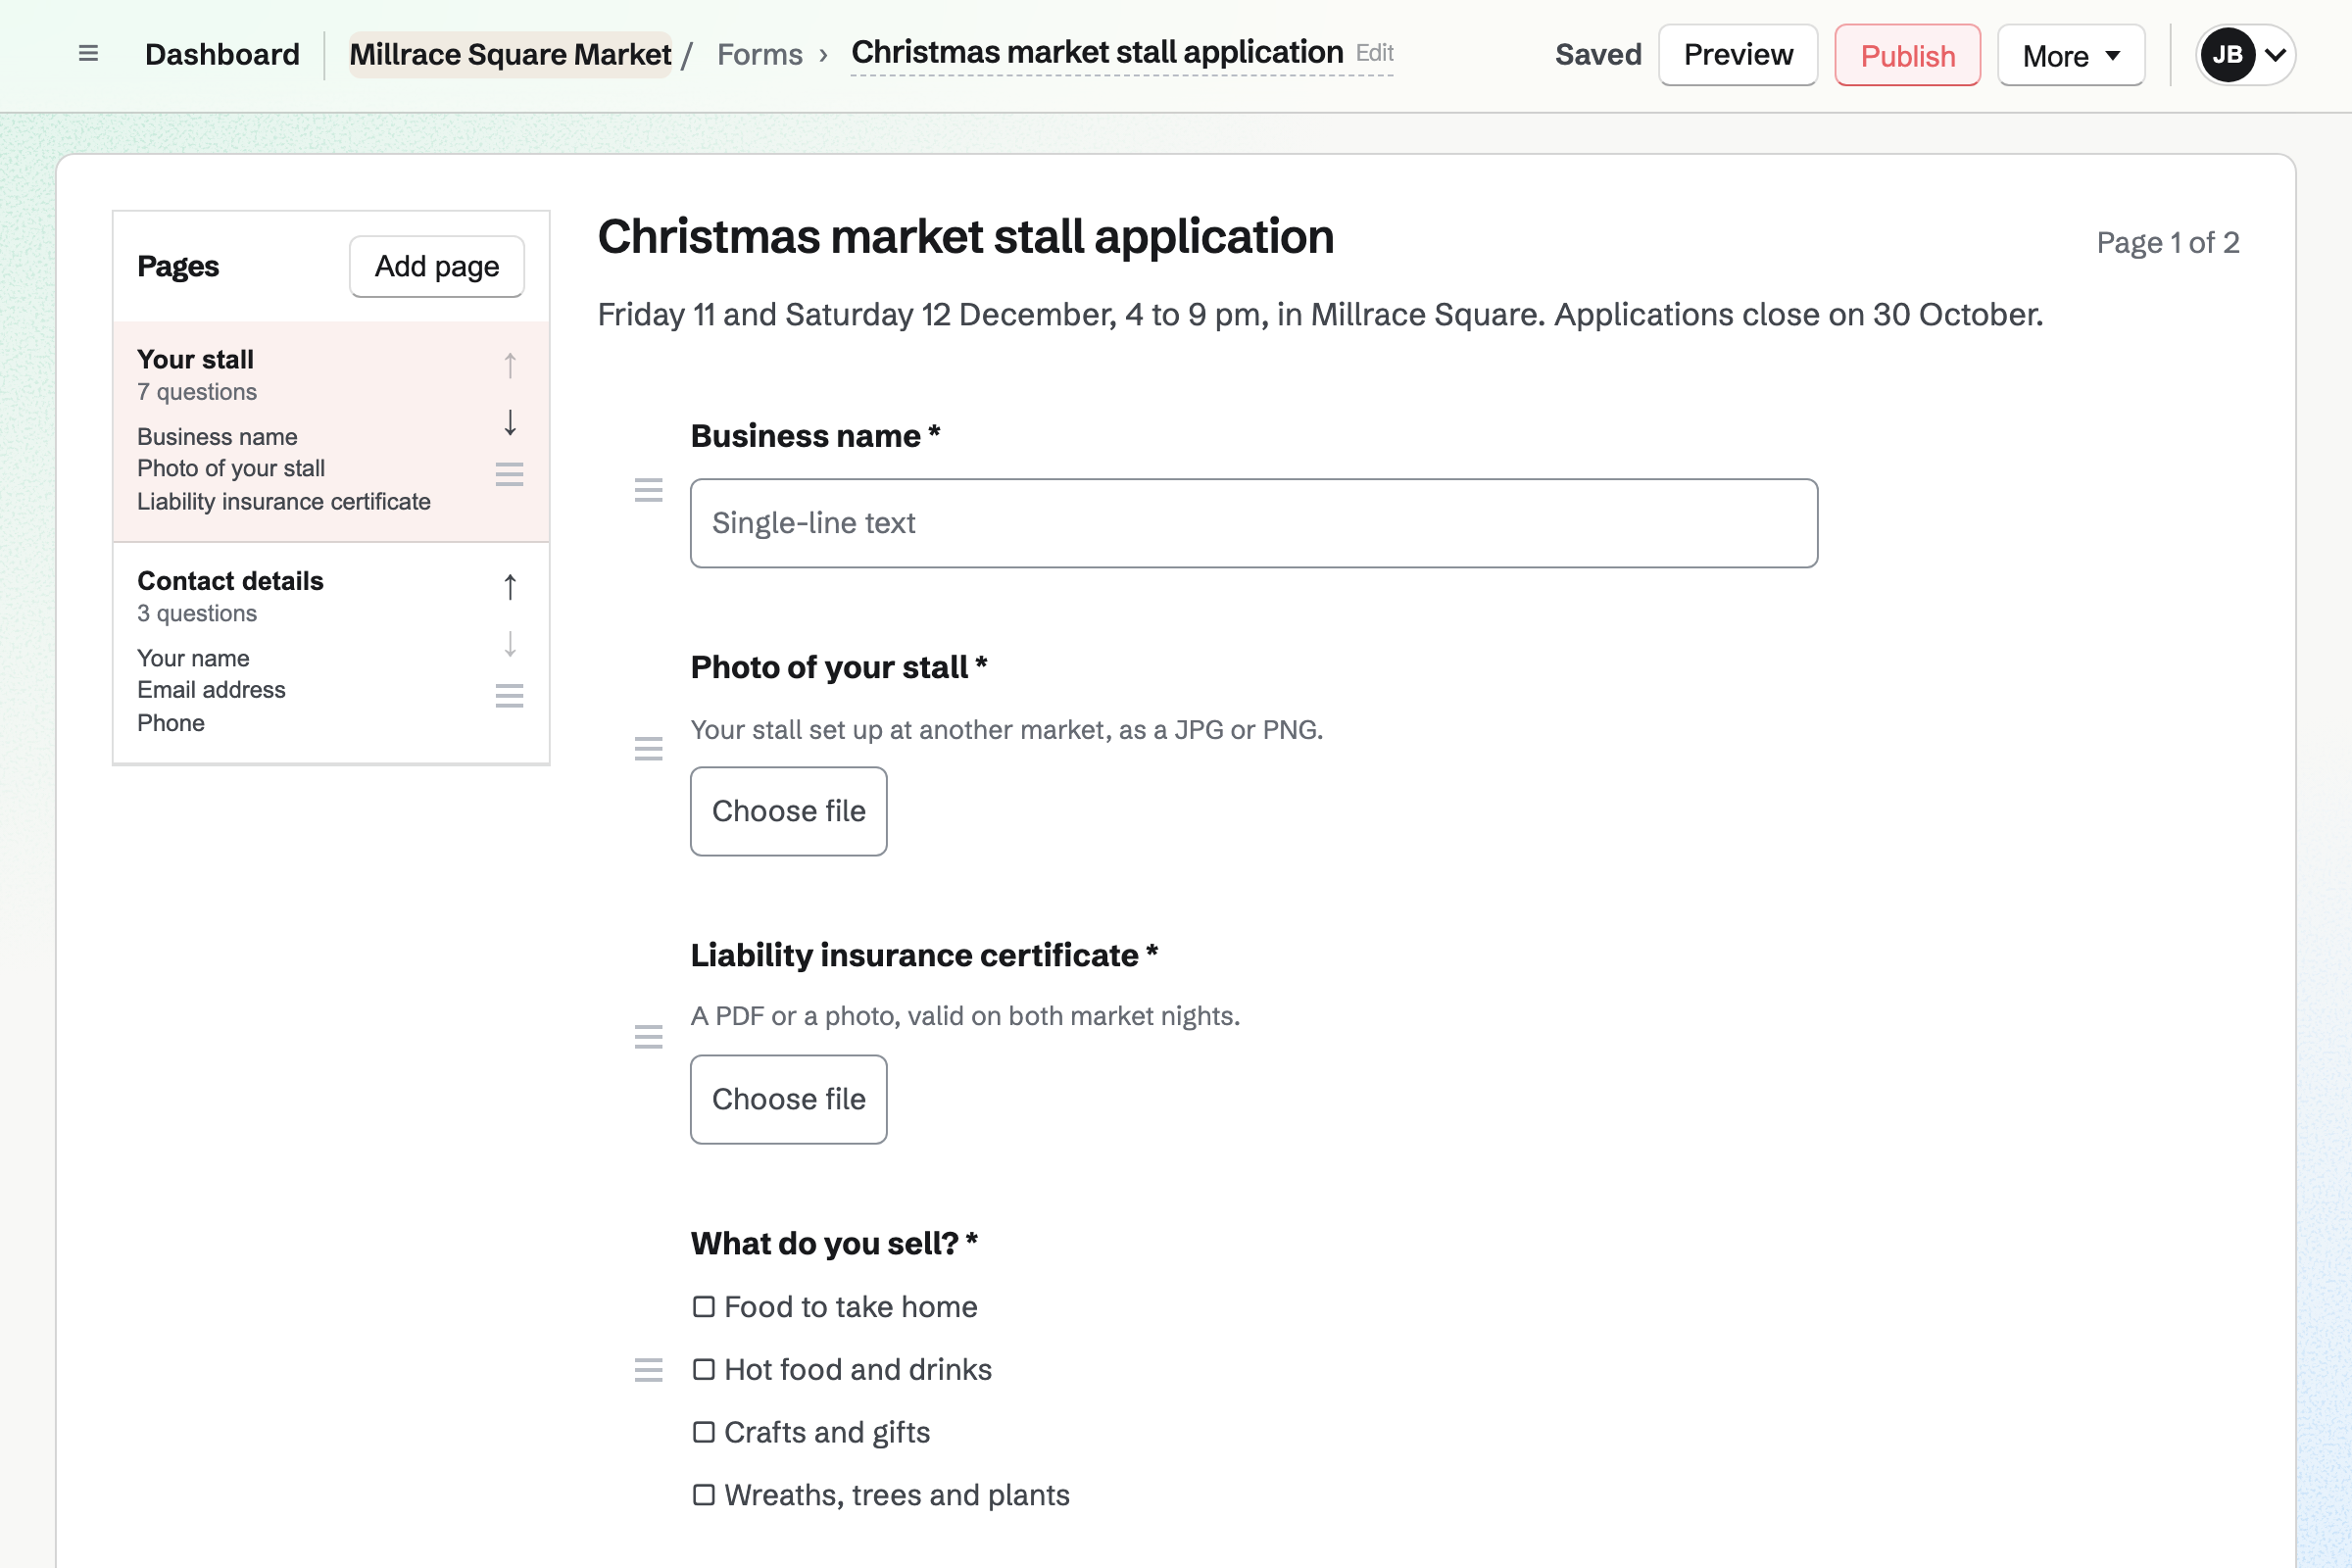The width and height of the screenshot is (2352, 1568).
Task: Click 'Photo of your stall' in Pages list
Action: pyautogui.click(x=231, y=468)
